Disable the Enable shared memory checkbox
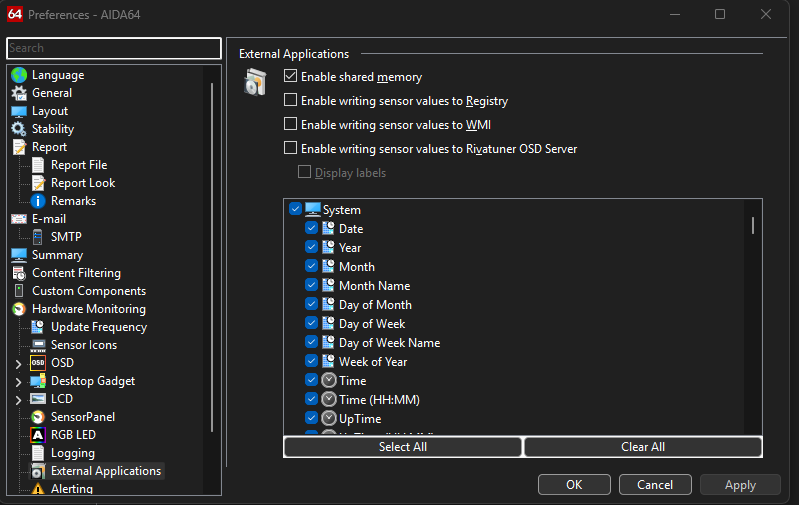Image resolution: width=799 pixels, height=505 pixels. (x=290, y=76)
